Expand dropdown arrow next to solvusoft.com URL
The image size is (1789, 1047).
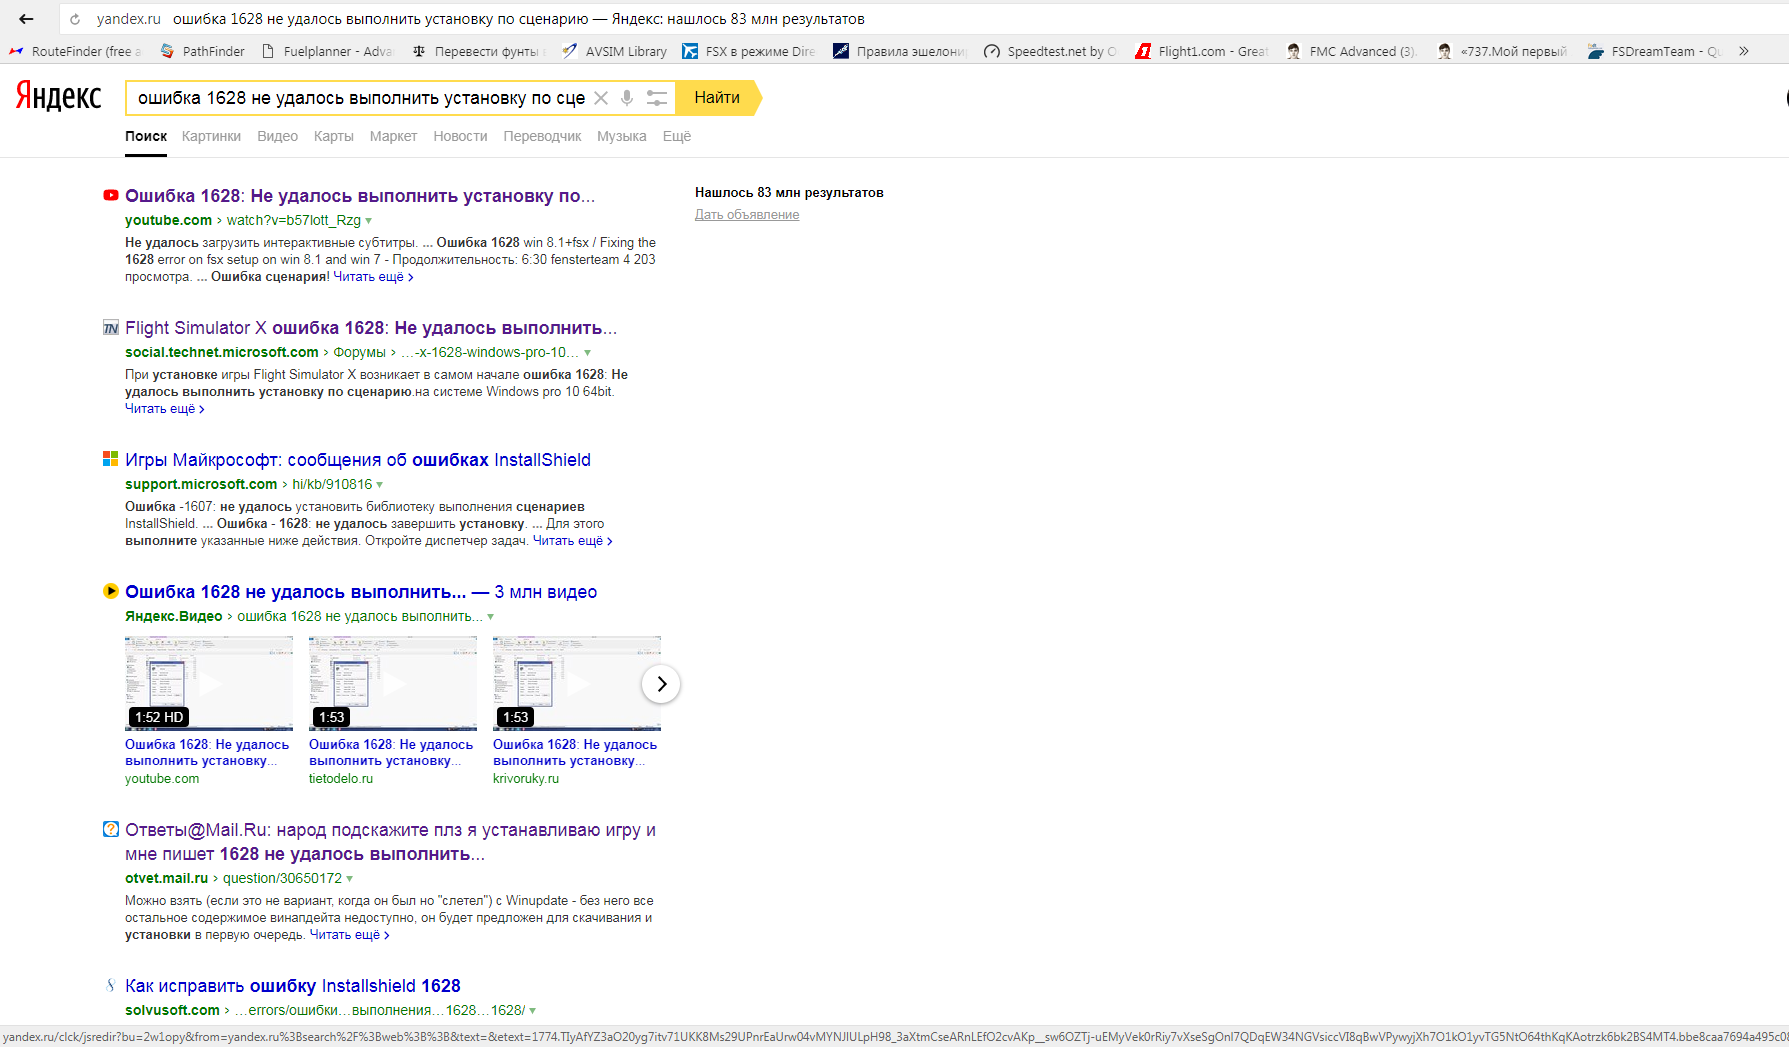point(533,1011)
